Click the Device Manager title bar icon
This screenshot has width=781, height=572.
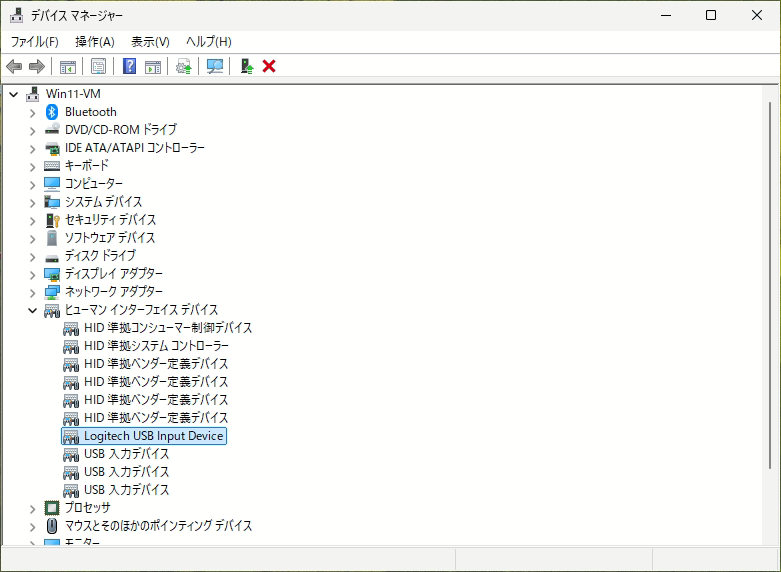16,15
